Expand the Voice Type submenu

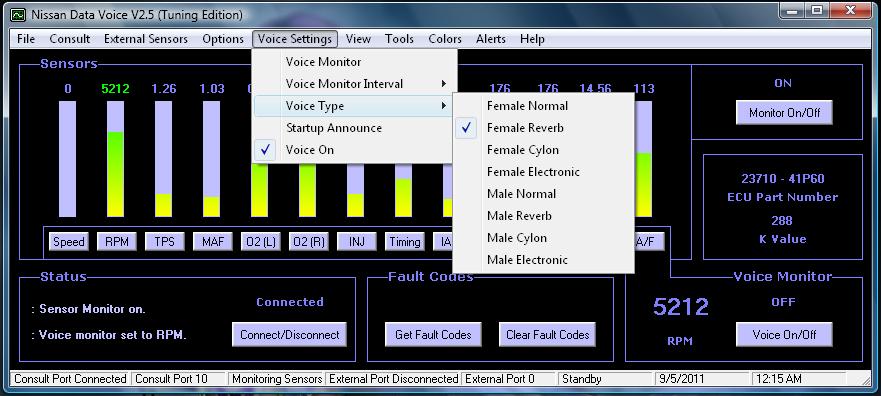[354, 106]
